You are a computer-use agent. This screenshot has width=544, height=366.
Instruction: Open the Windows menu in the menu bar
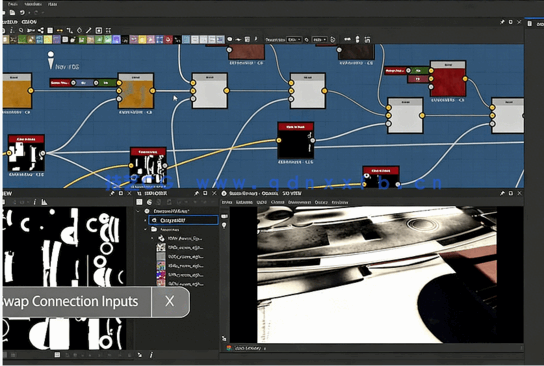point(33,4)
